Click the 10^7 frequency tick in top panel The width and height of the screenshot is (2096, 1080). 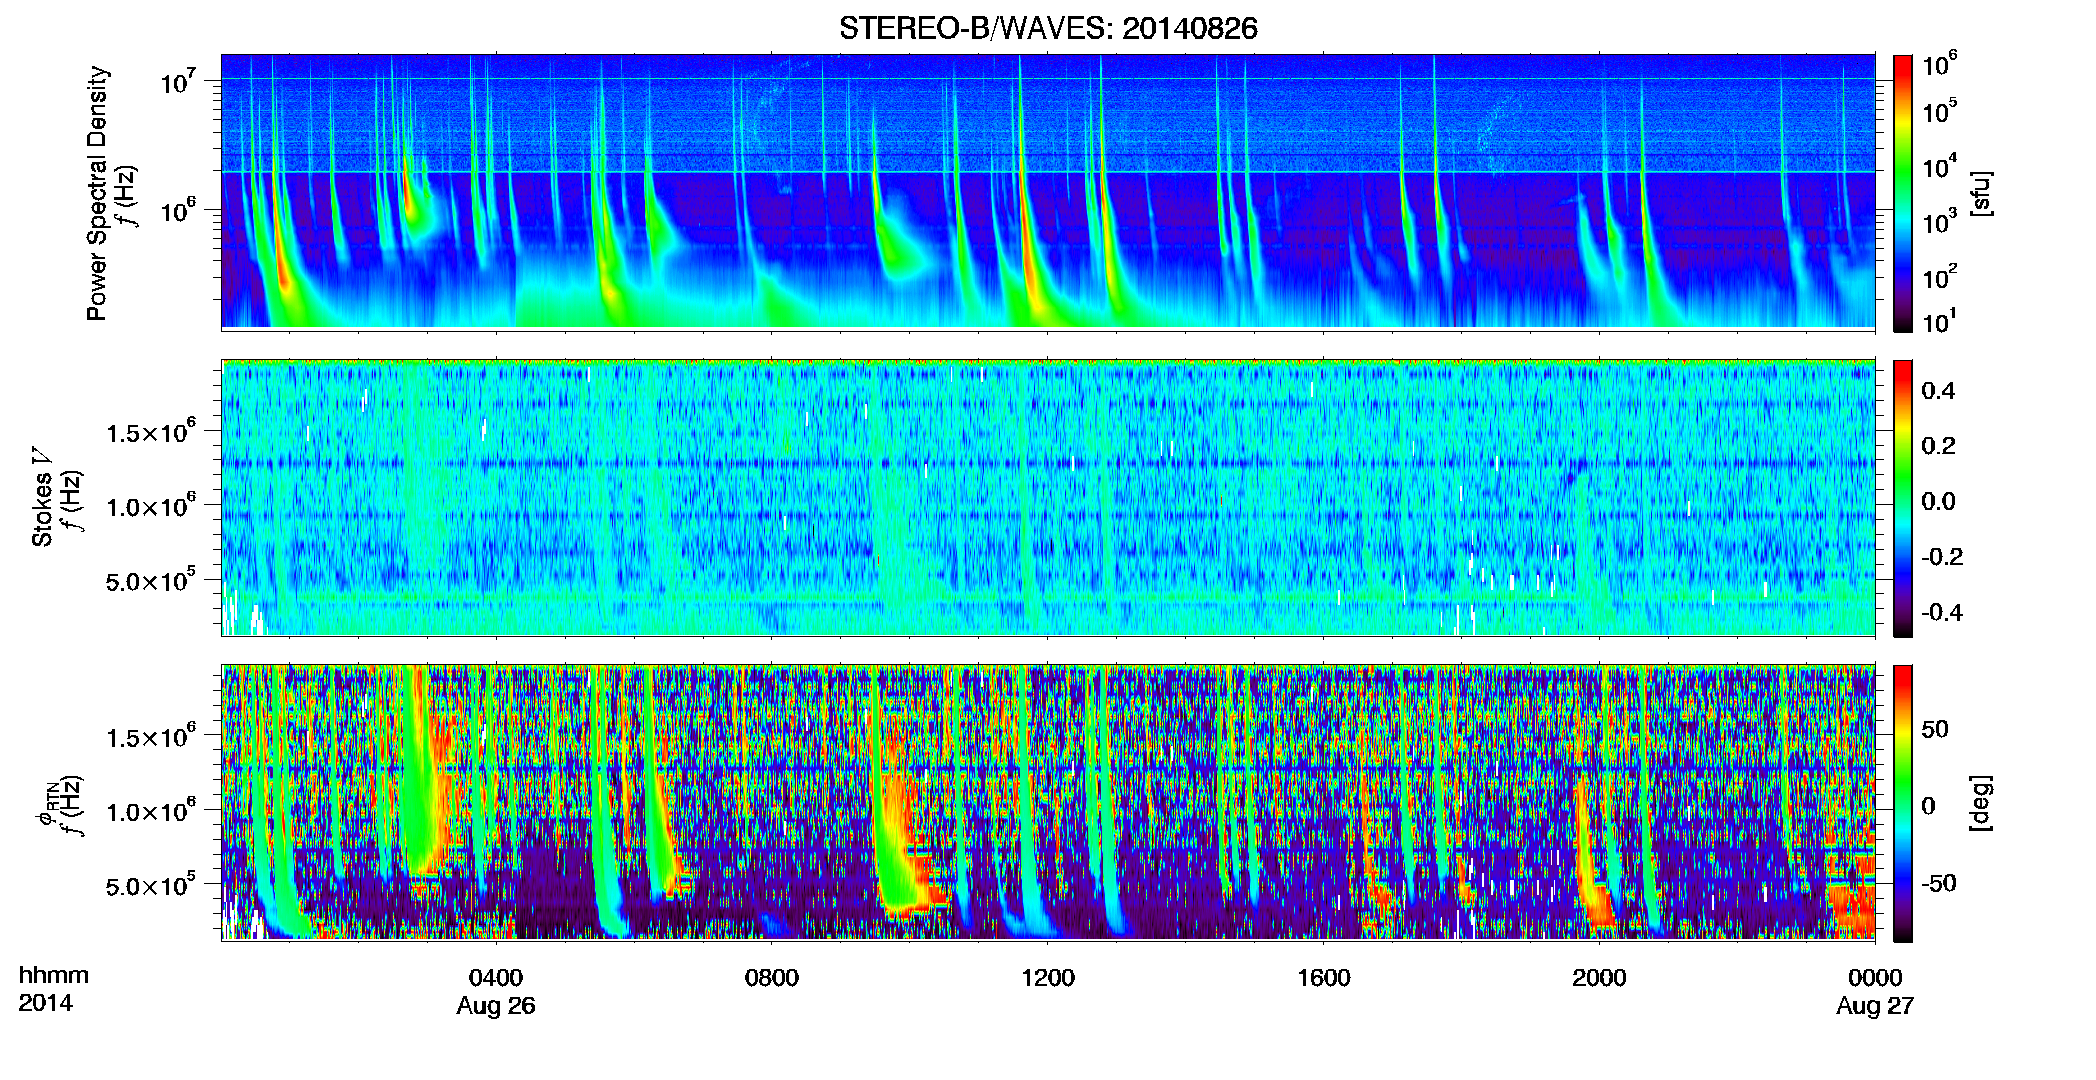point(179,81)
